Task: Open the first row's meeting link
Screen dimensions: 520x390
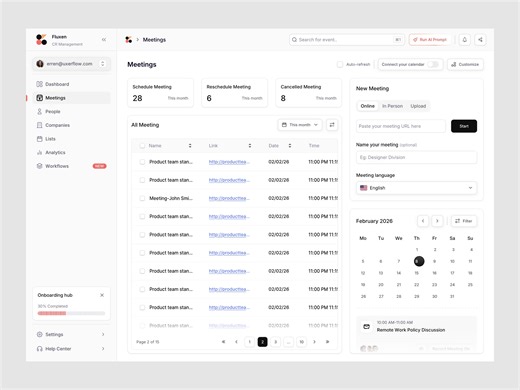Action: (x=229, y=162)
